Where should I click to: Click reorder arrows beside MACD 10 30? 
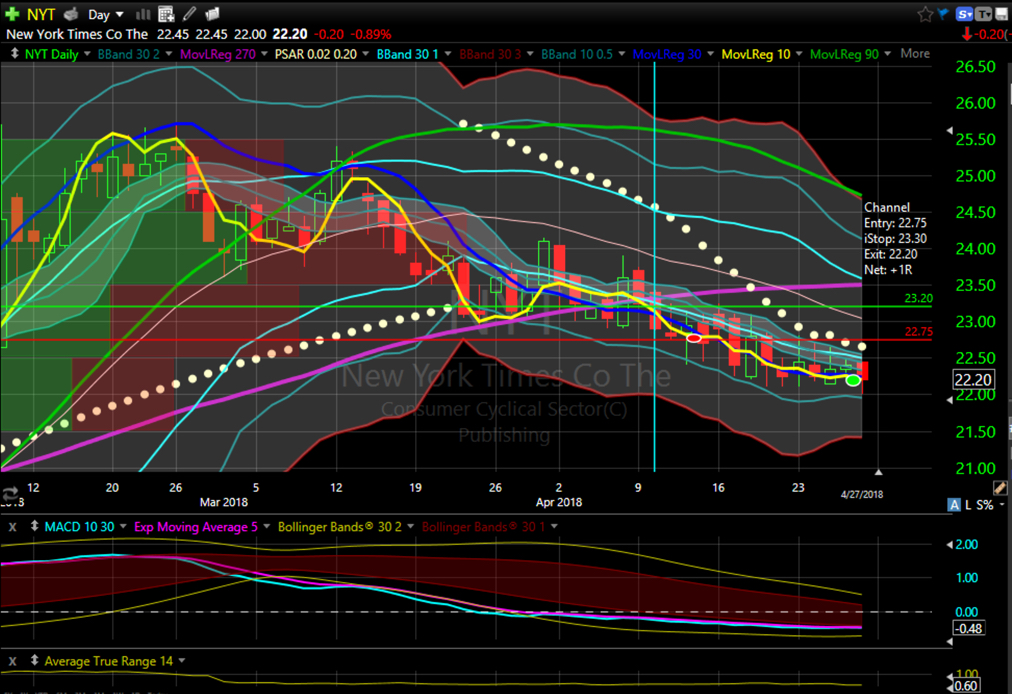(34, 527)
